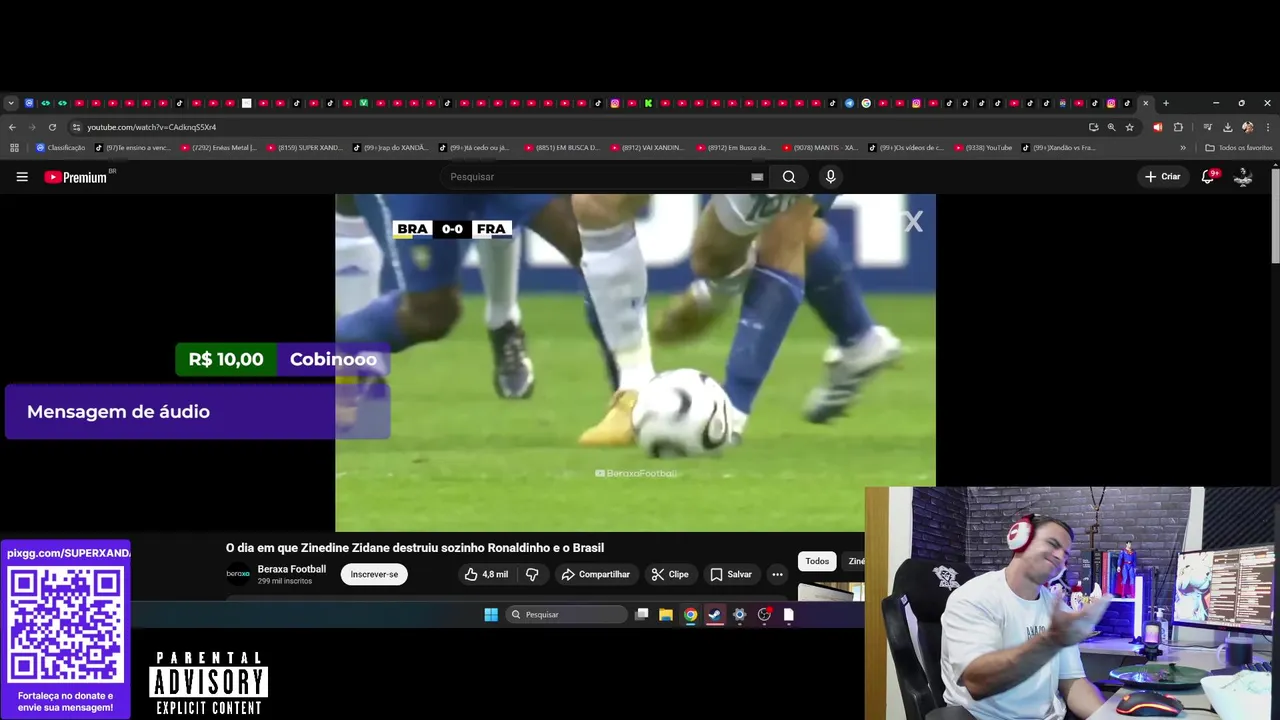Open Chrome three-dot menu
Image resolution: width=1280 pixels, height=720 pixels.
[1268, 127]
